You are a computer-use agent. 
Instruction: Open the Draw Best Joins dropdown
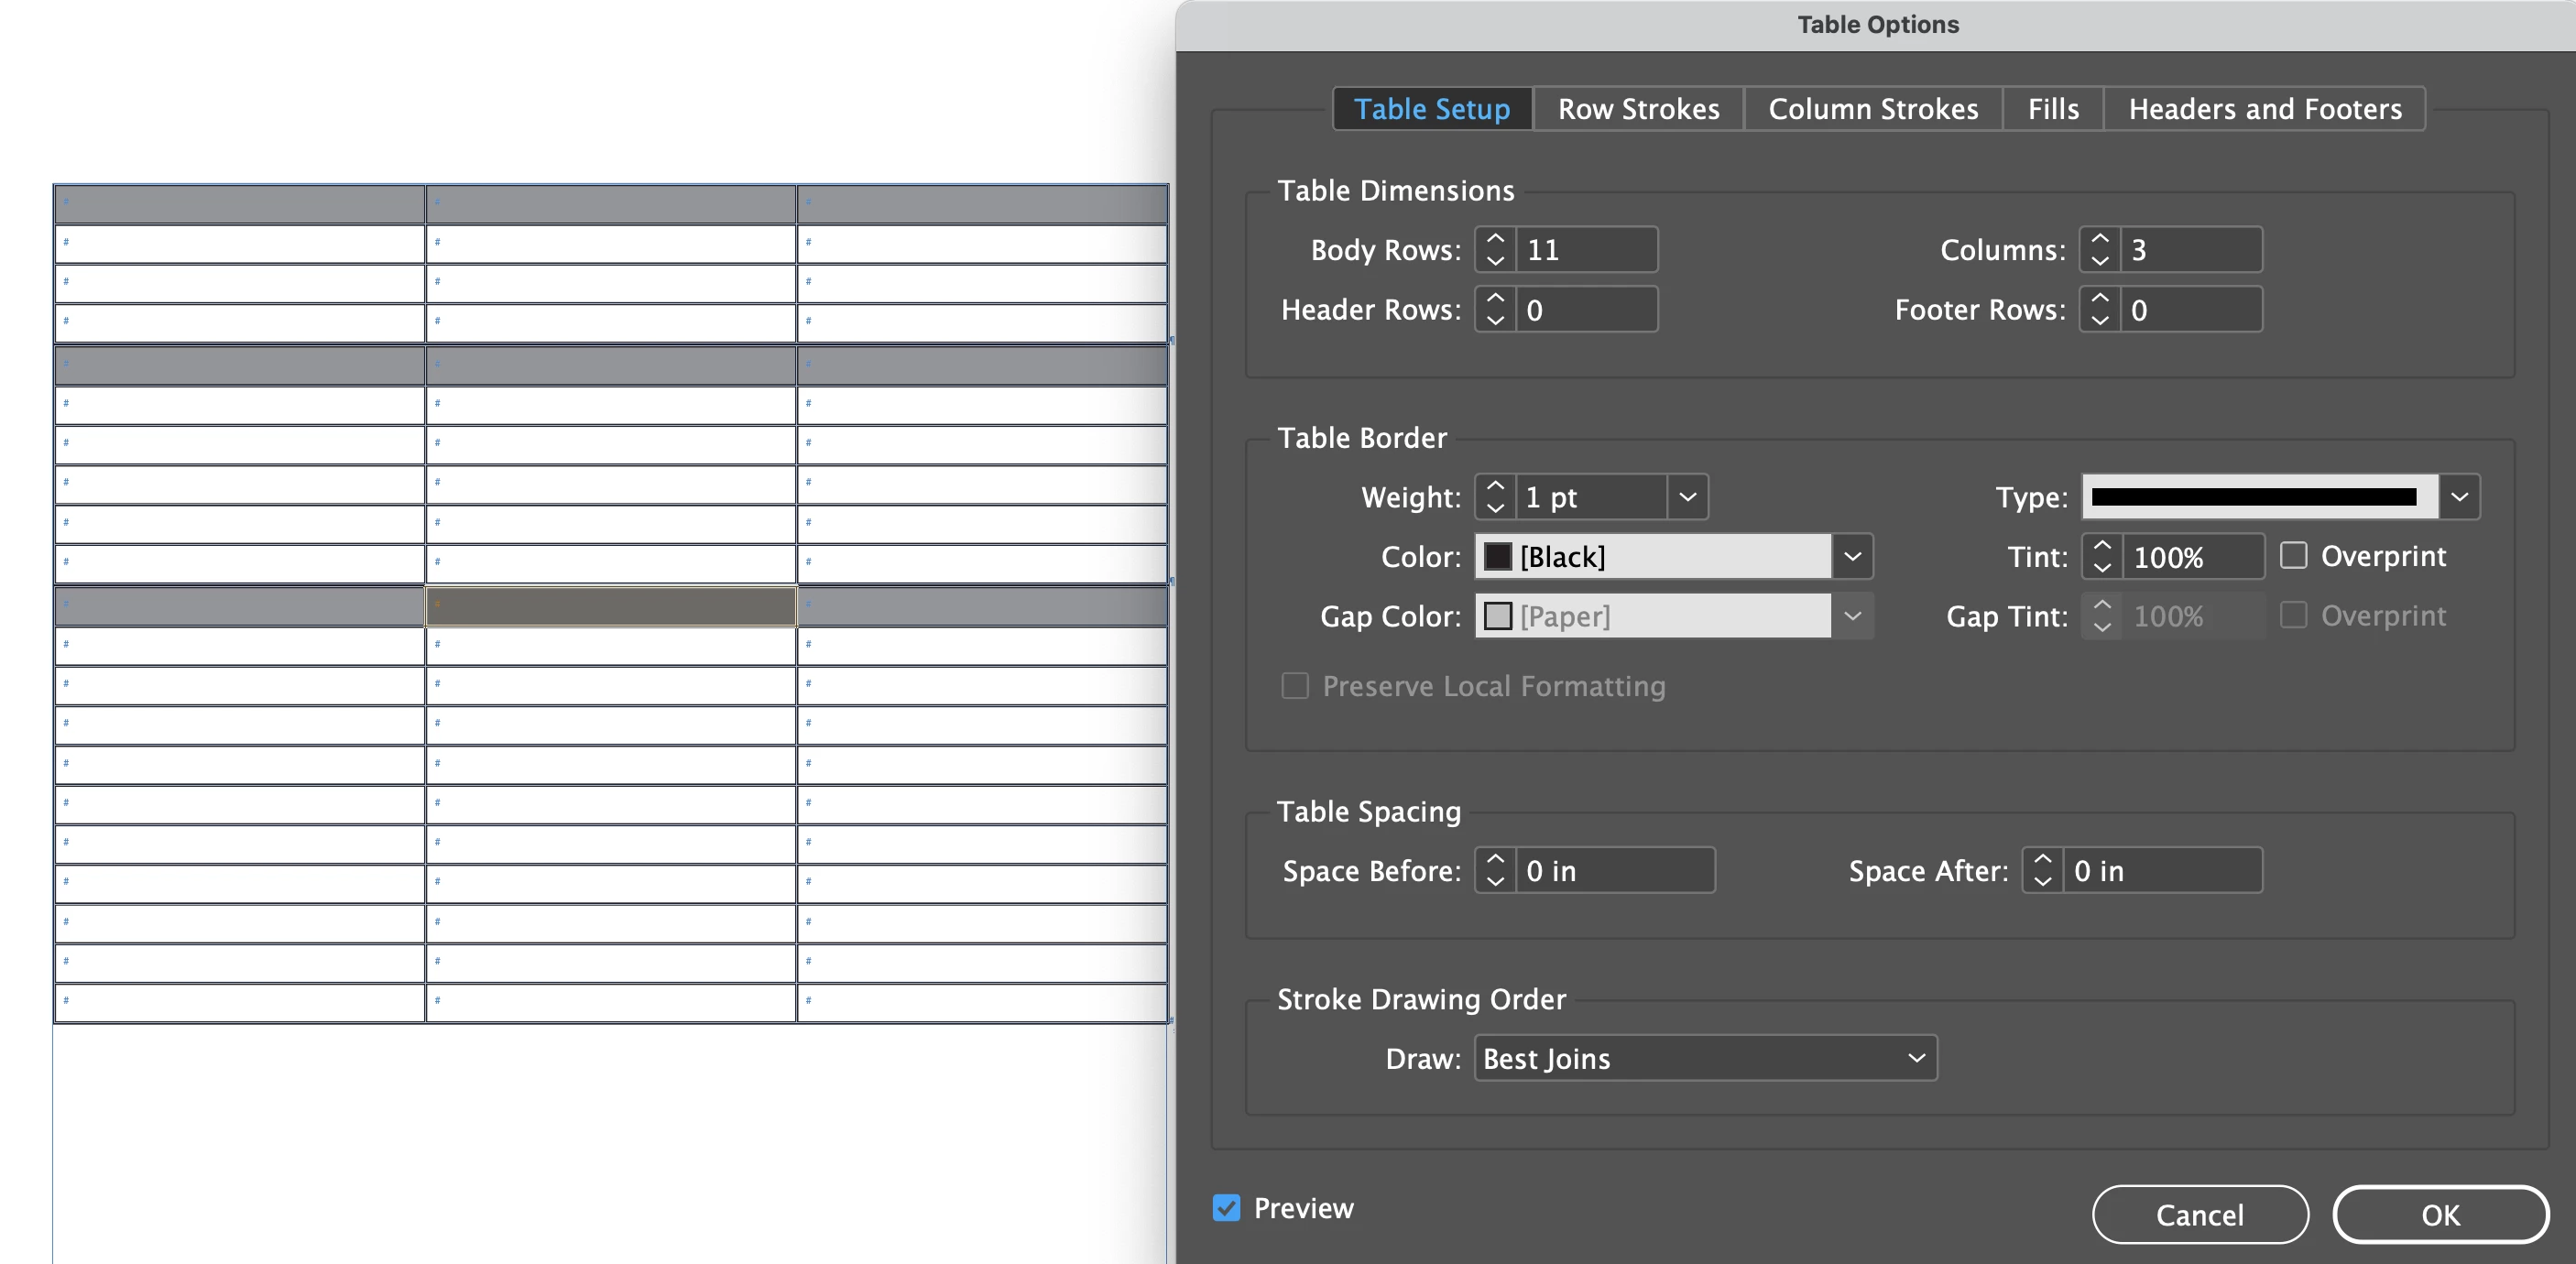point(1705,1058)
